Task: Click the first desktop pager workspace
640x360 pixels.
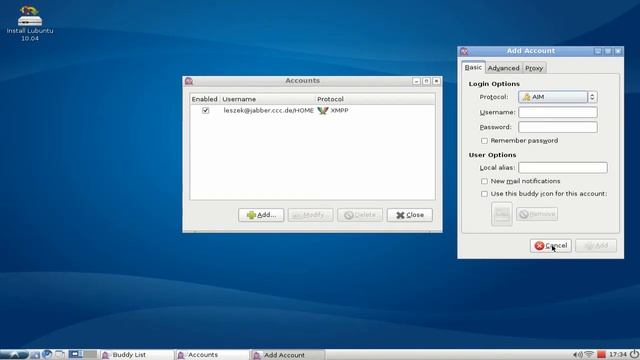Action: 76,354
